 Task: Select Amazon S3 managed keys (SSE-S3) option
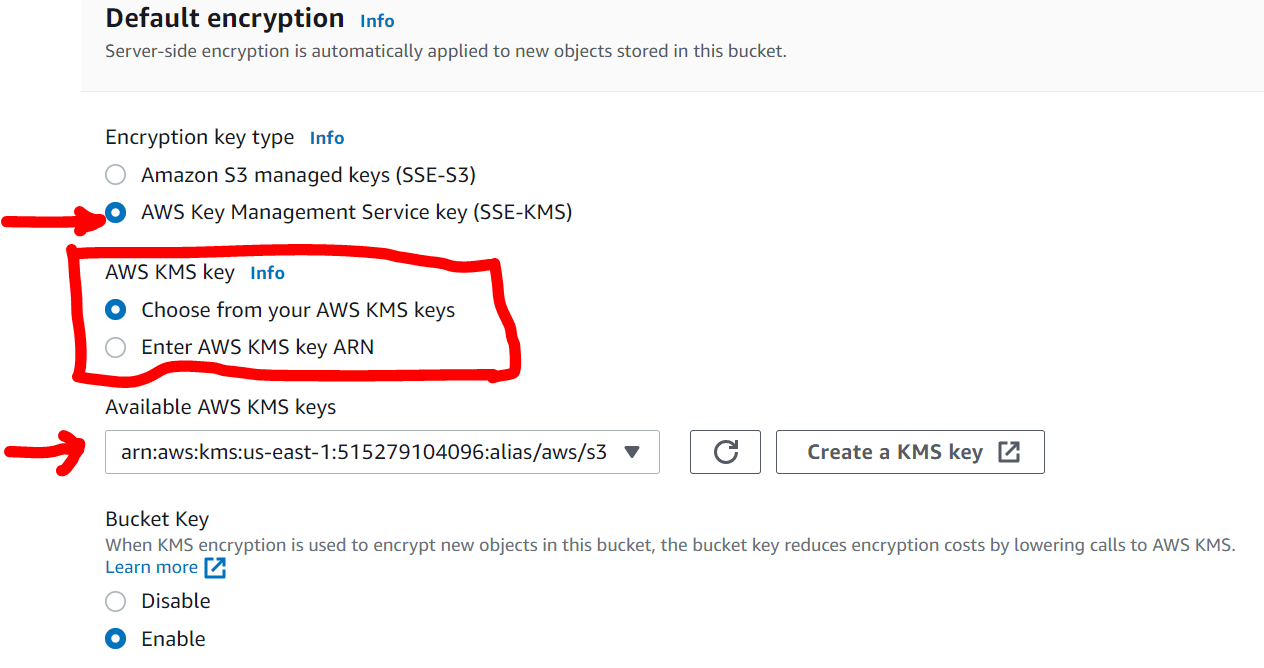point(116,175)
